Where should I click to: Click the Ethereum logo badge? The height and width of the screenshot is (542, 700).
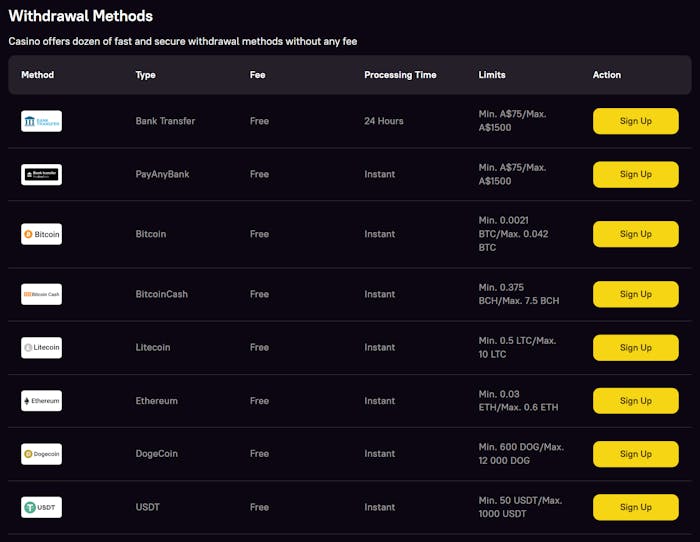point(41,401)
